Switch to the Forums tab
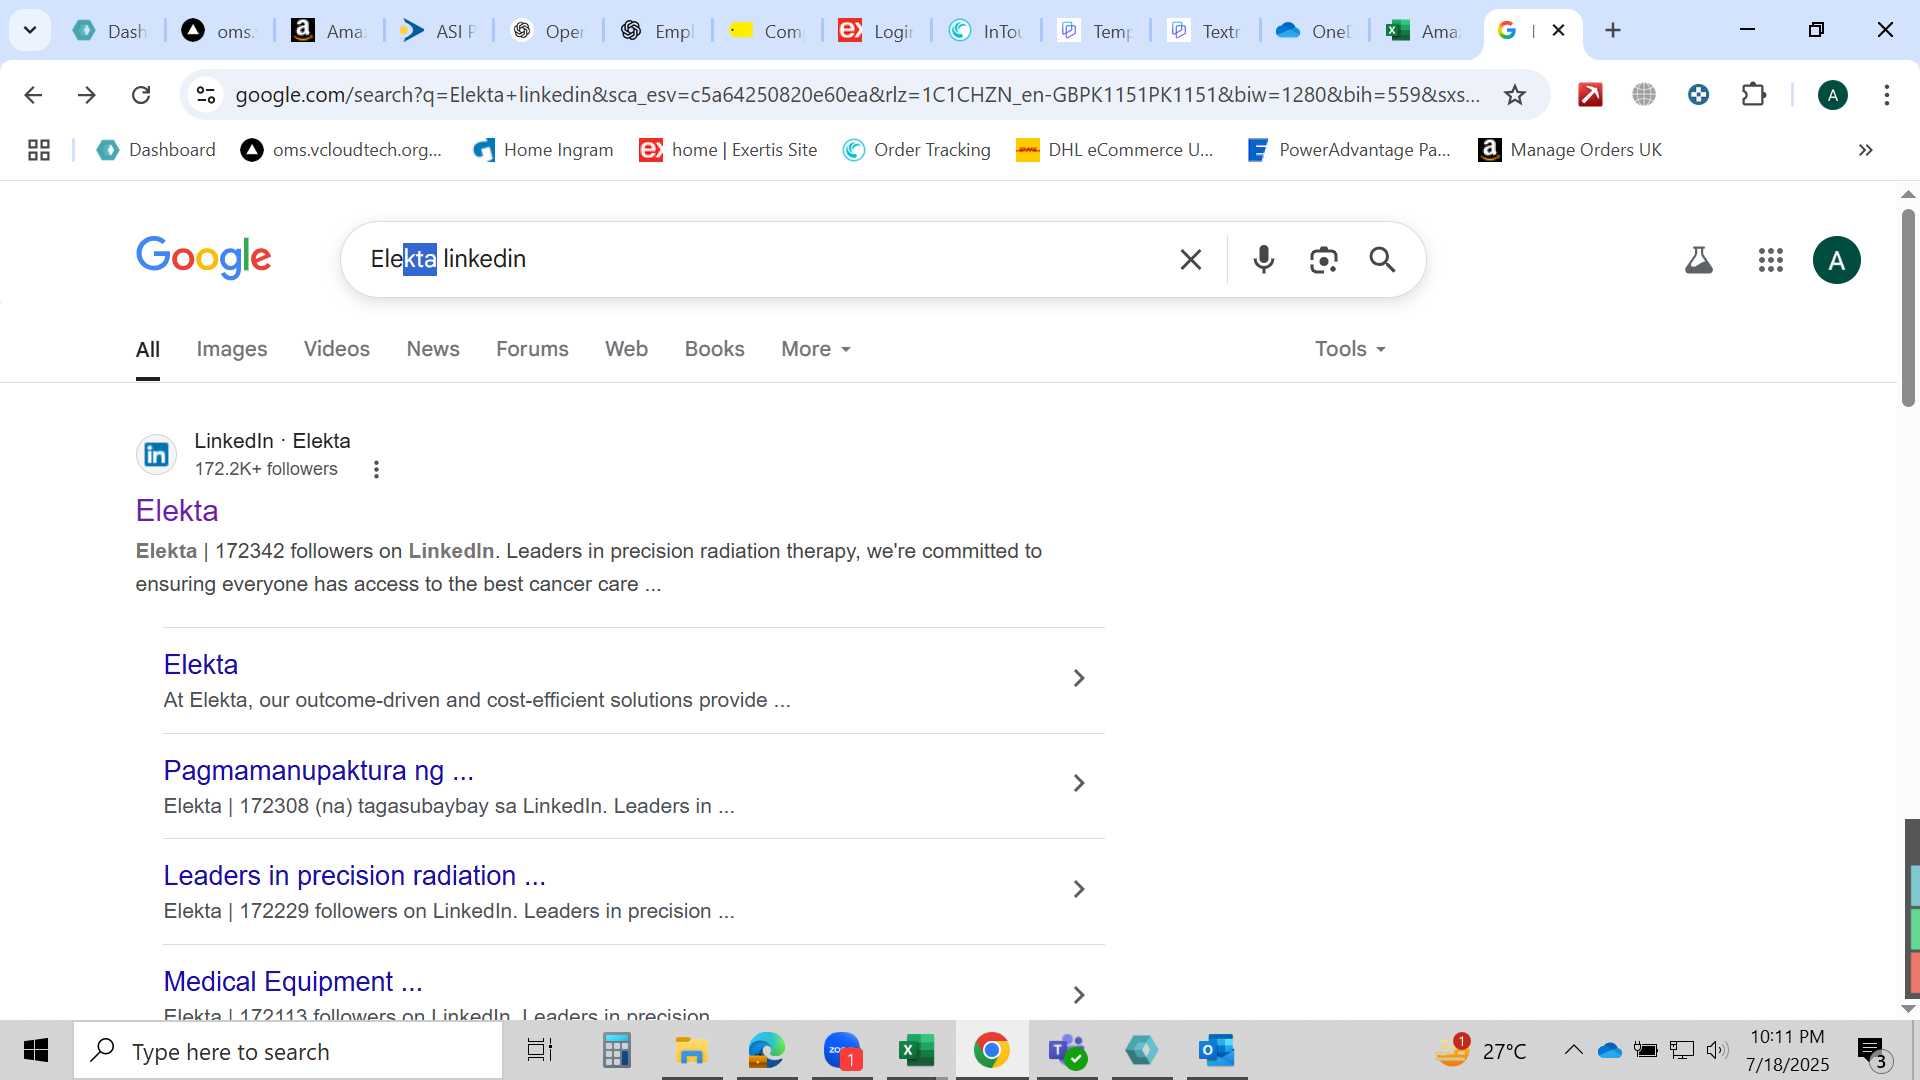 [532, 349]
